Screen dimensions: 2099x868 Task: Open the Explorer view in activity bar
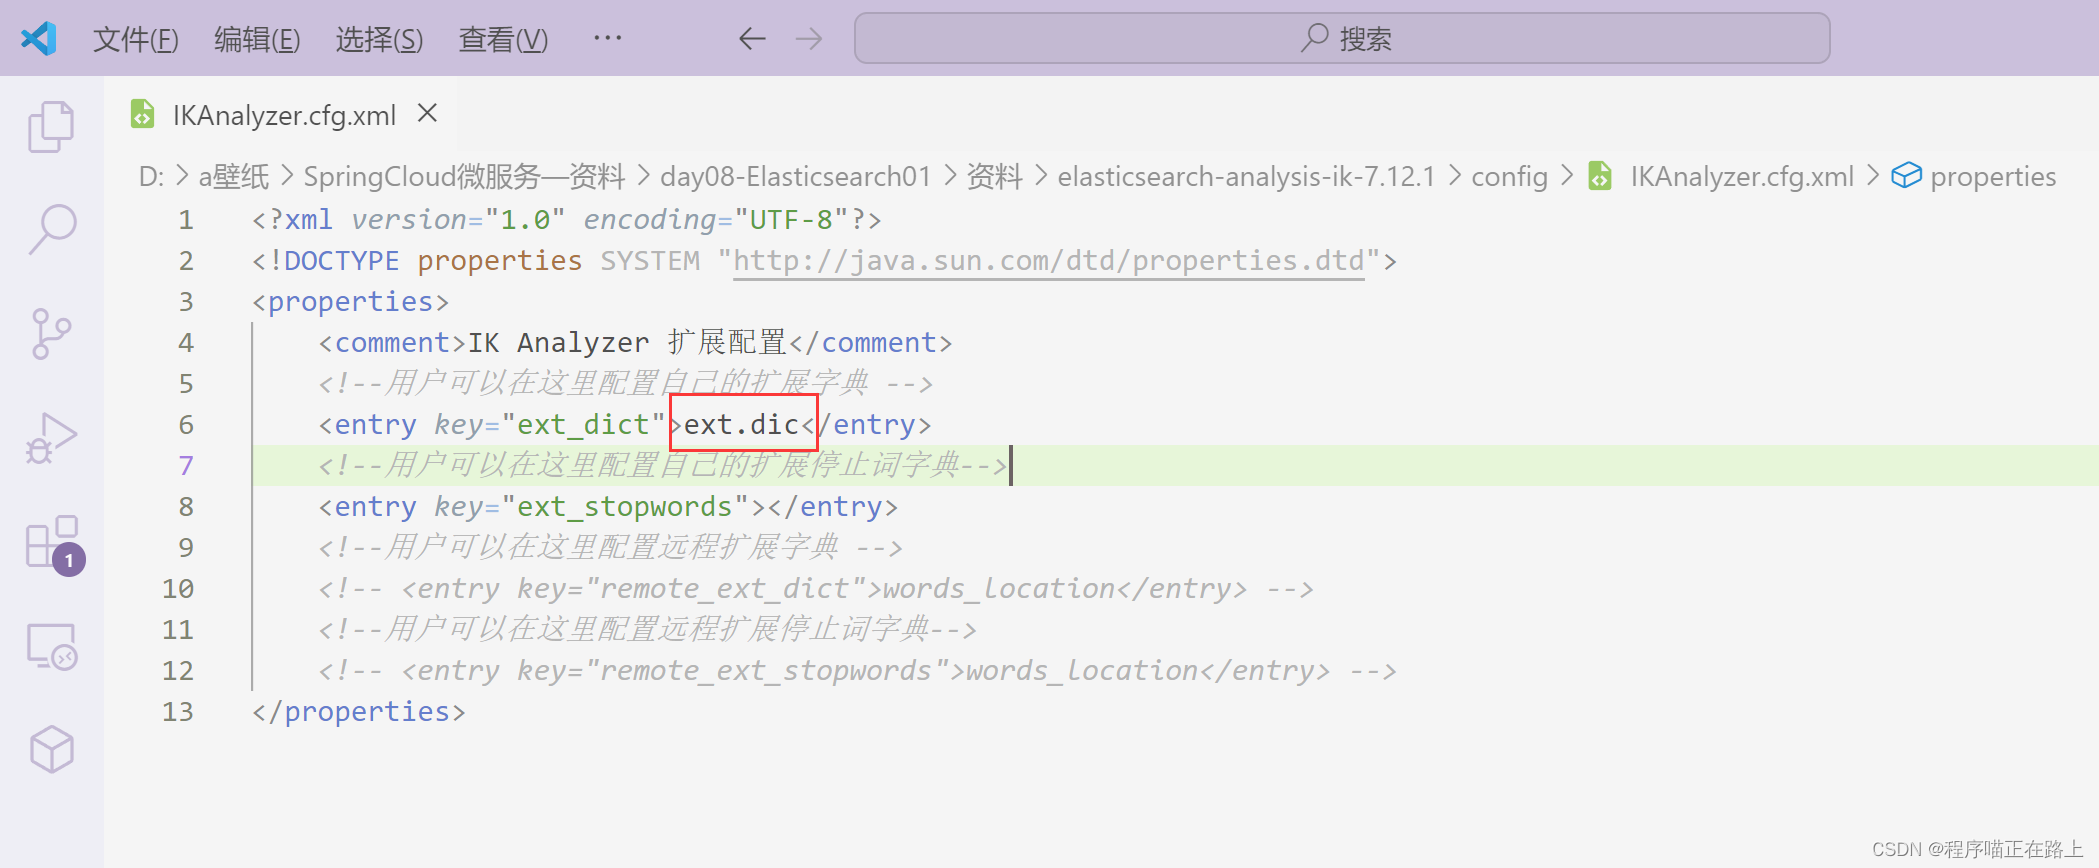[51, 127]
